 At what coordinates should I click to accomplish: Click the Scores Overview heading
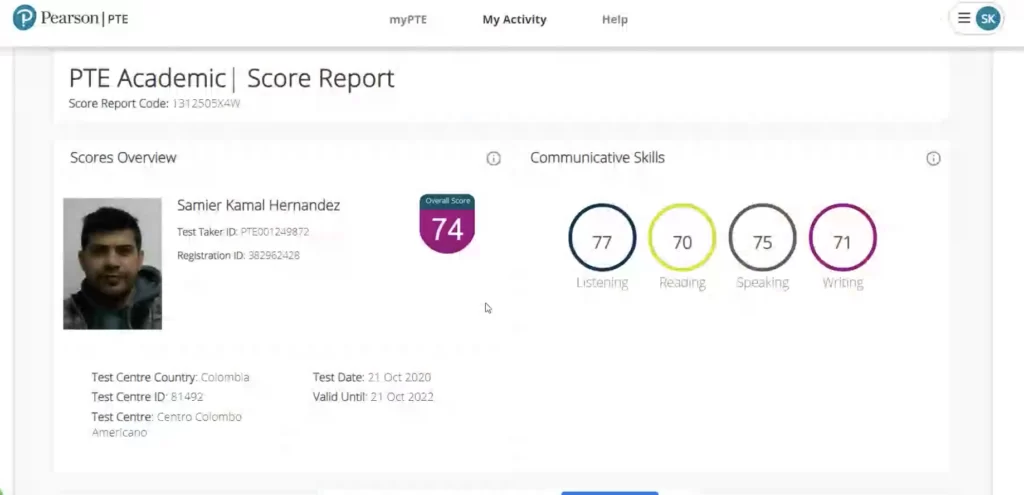tap(123, 157)
